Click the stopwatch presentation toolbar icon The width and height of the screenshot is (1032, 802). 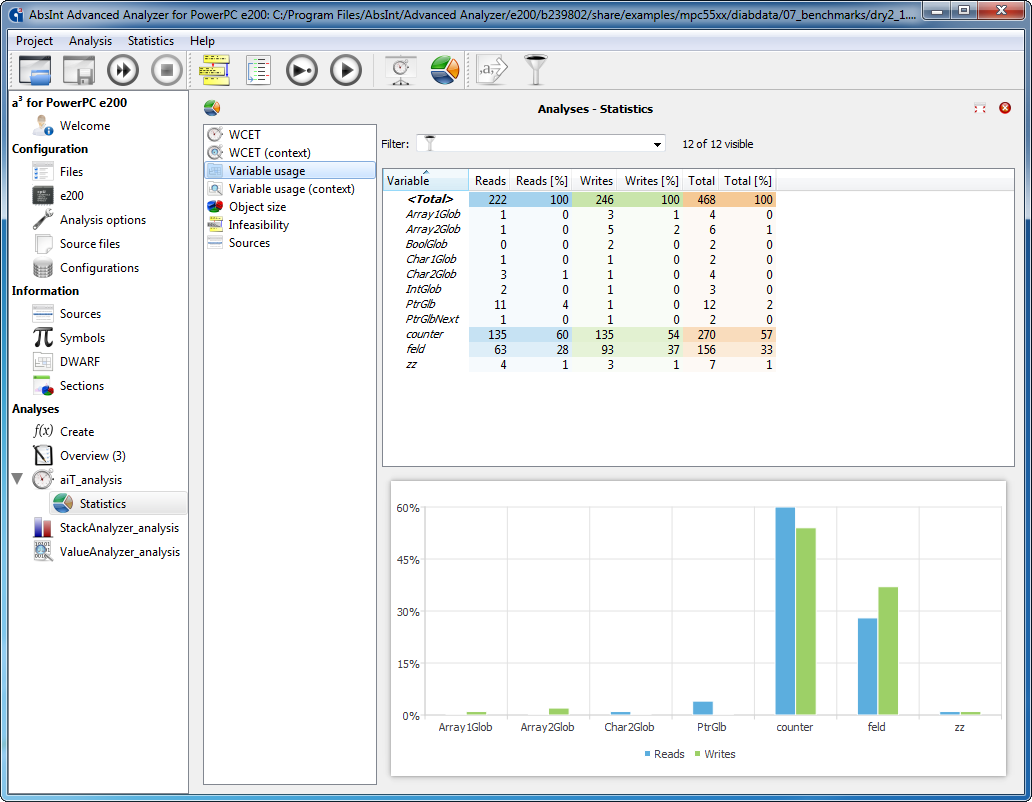[x=401, y=70]
